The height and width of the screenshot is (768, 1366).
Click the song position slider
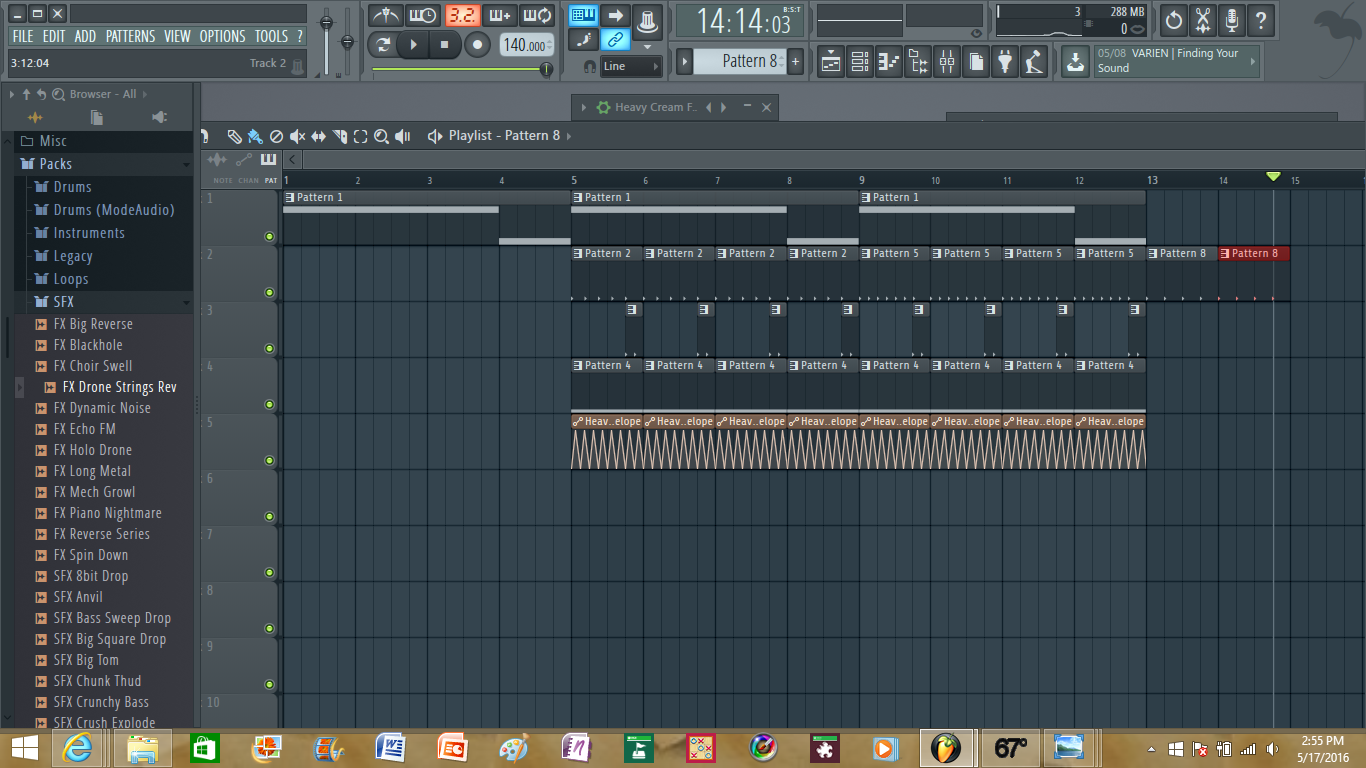tap(462, 69)
